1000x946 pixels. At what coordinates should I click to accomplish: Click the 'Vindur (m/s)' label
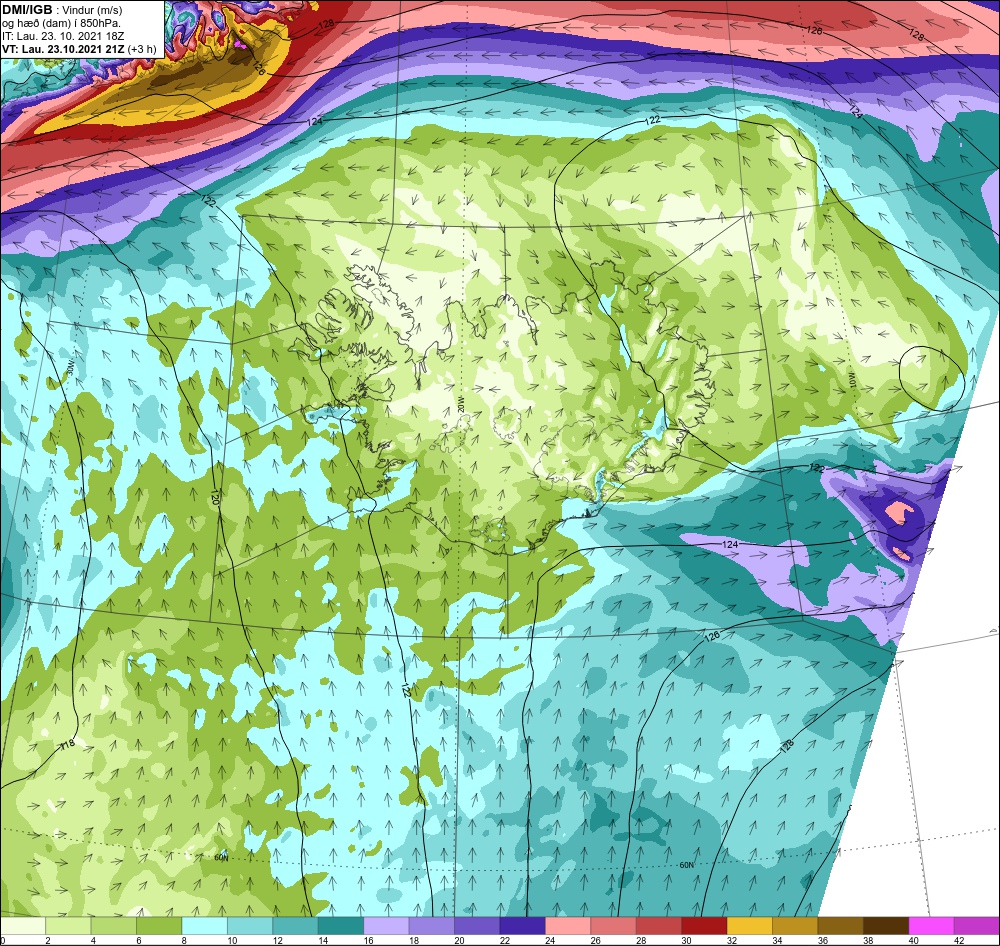click(x=94, y=11)
